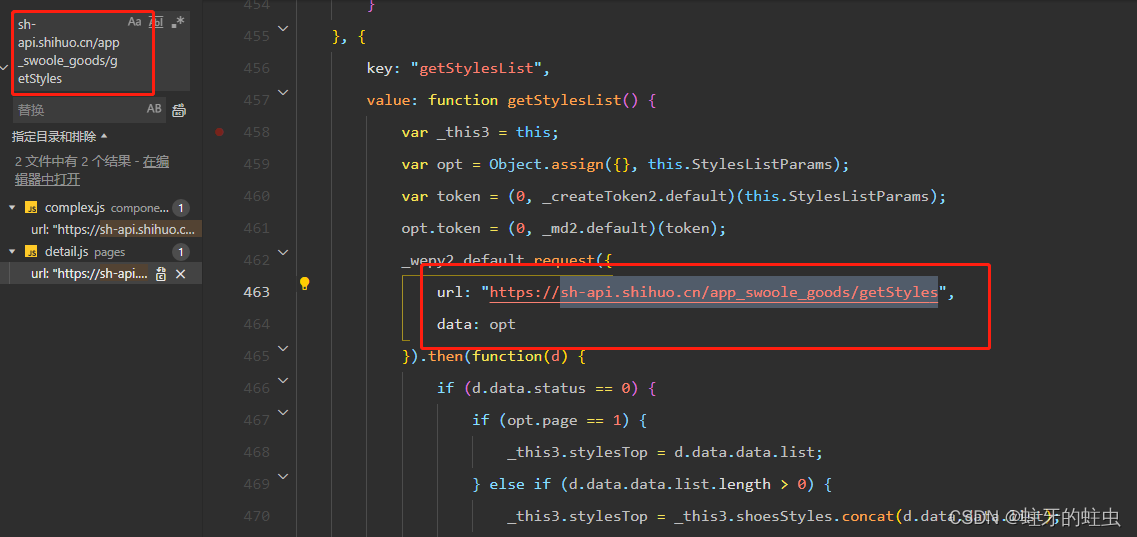Click the lightbulb code action icon on line 463
1137x537 pixels.
point(305,283)
